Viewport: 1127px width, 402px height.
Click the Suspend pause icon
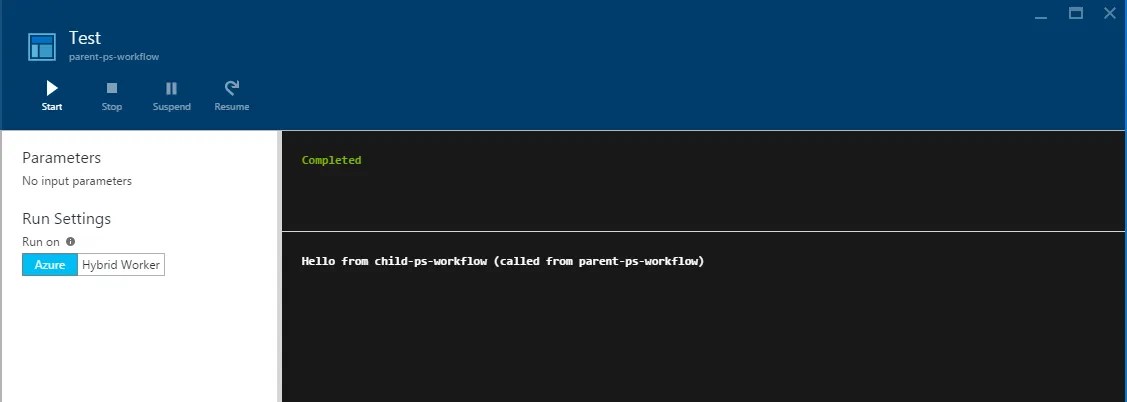click(x=171, y=88)
